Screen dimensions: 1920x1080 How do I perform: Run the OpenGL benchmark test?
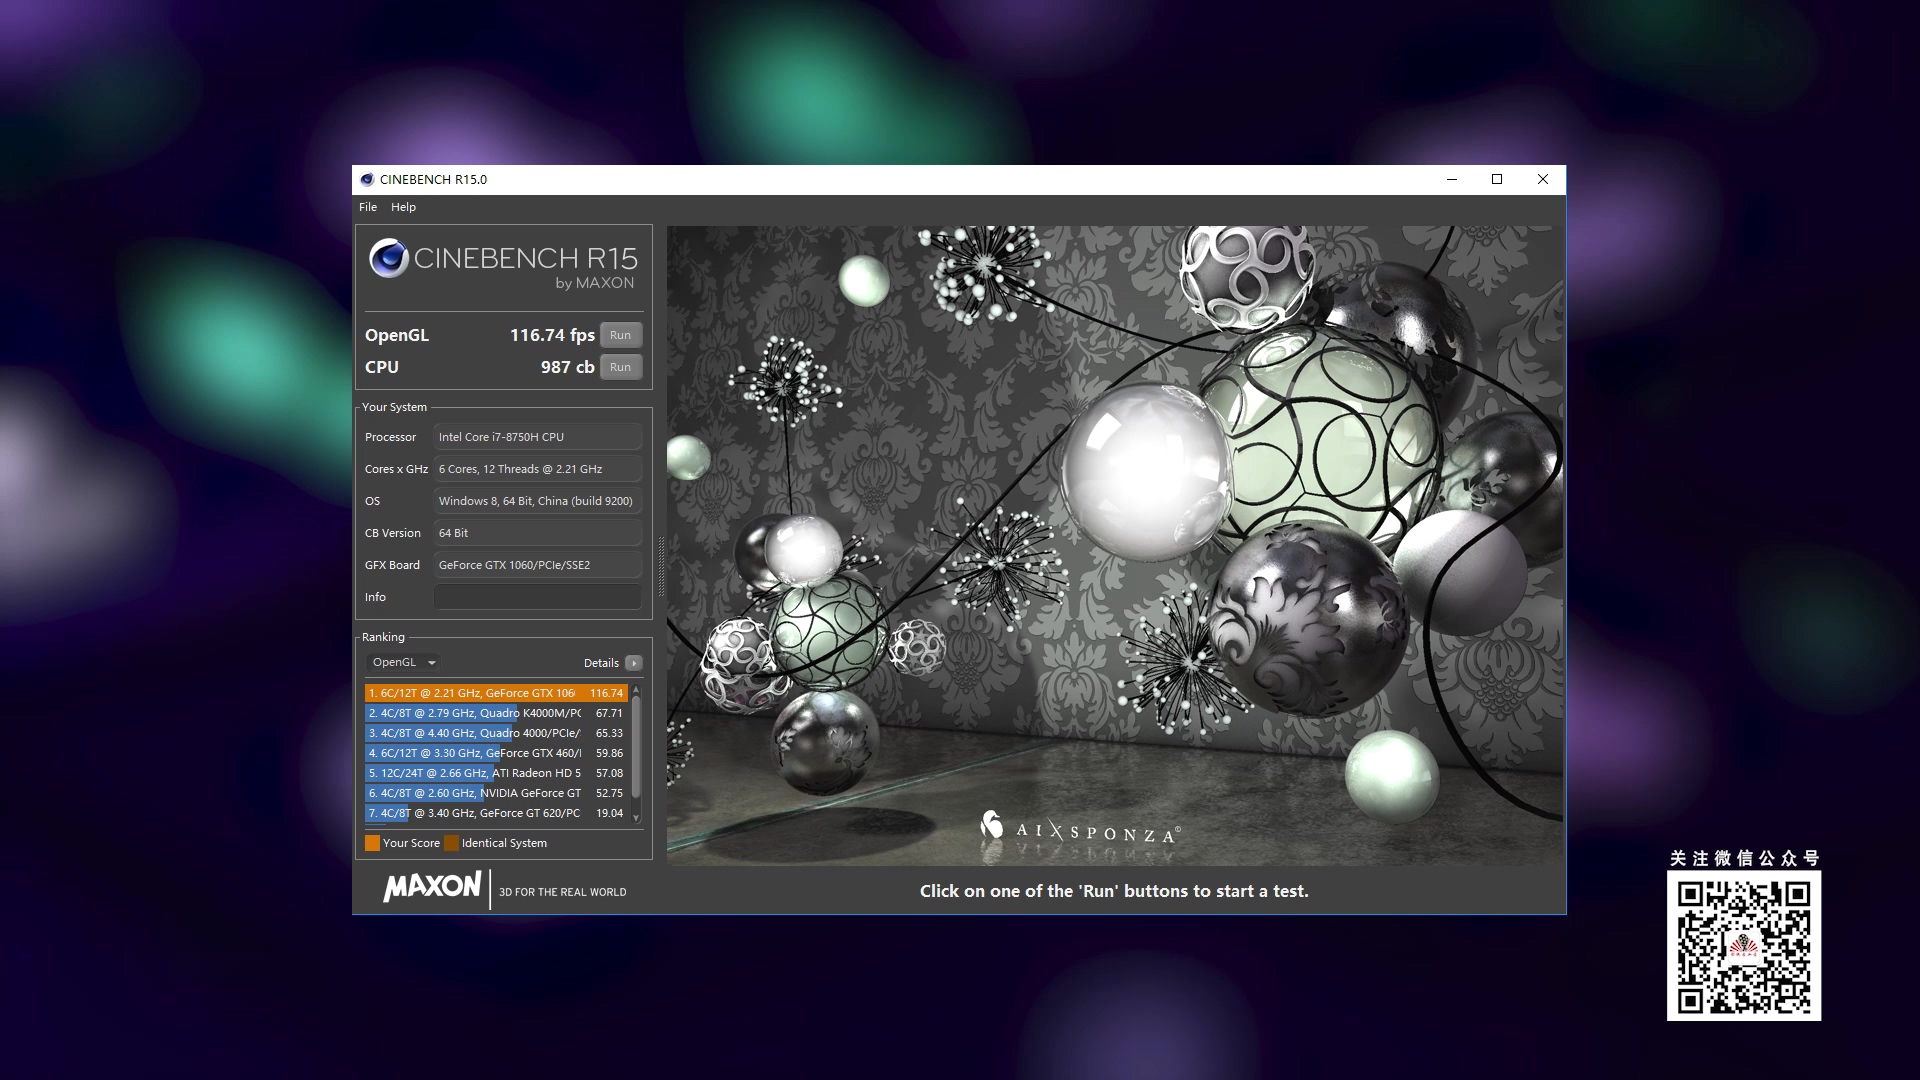click(x=620, y=335)
